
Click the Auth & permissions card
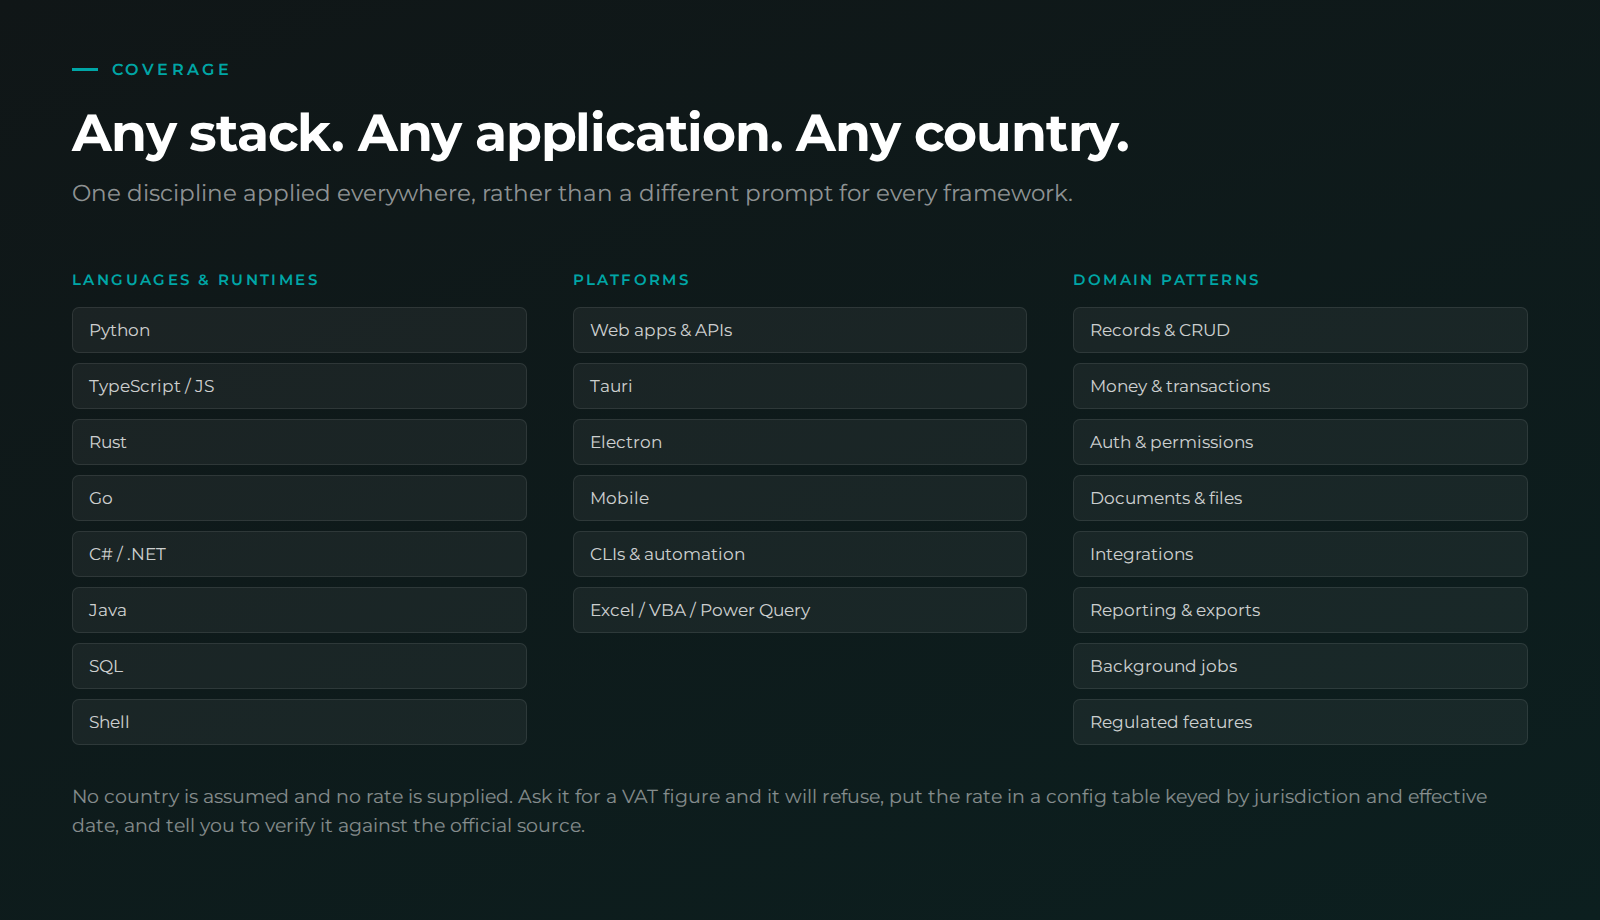pyautogui.click(x=1300, y=442)
